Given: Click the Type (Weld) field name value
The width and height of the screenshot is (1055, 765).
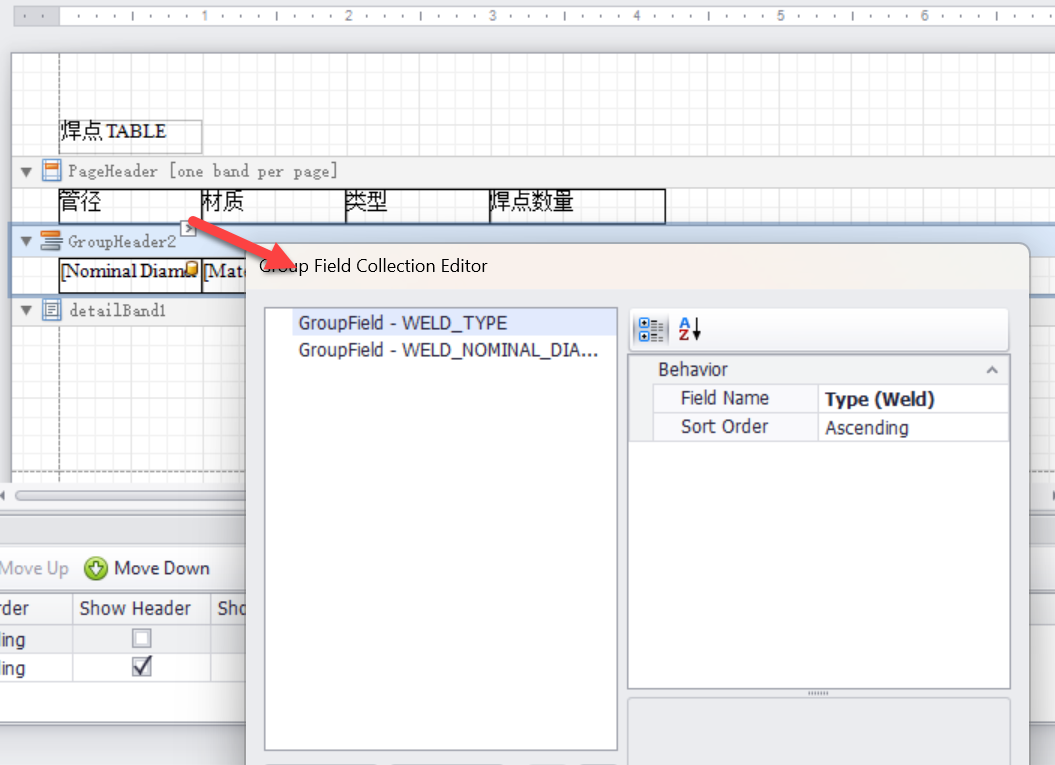Looking at the screenshot, I should (878, 398).
